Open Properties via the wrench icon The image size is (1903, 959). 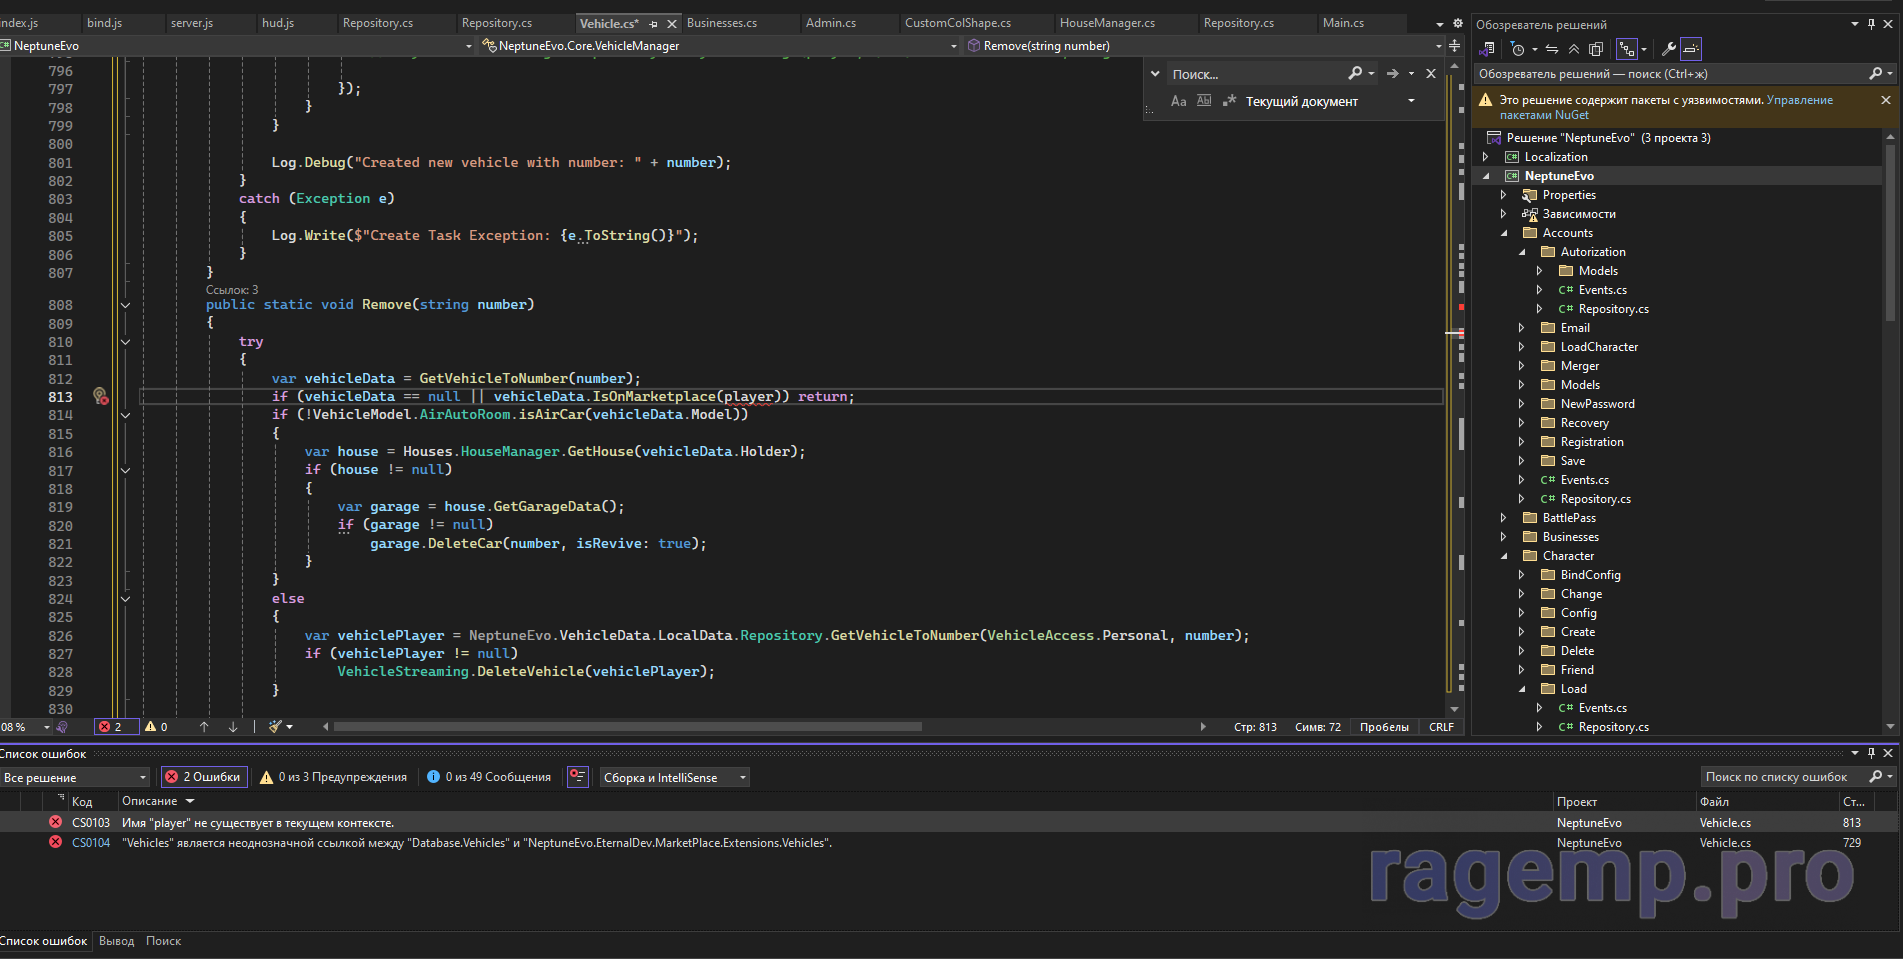(1668, 49)
